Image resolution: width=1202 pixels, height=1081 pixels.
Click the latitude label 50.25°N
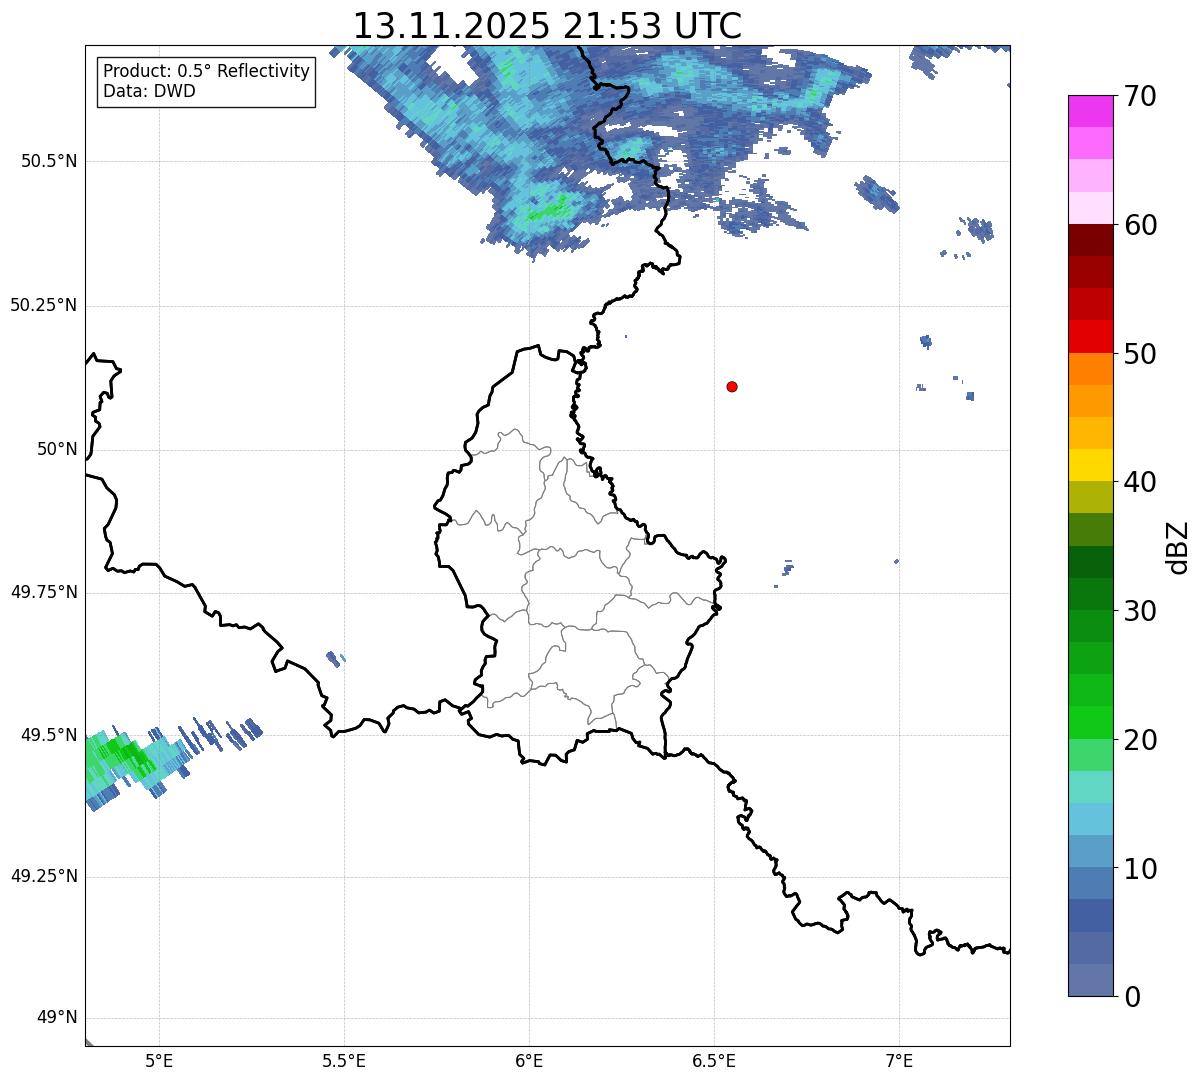click(x=43, y=305)
